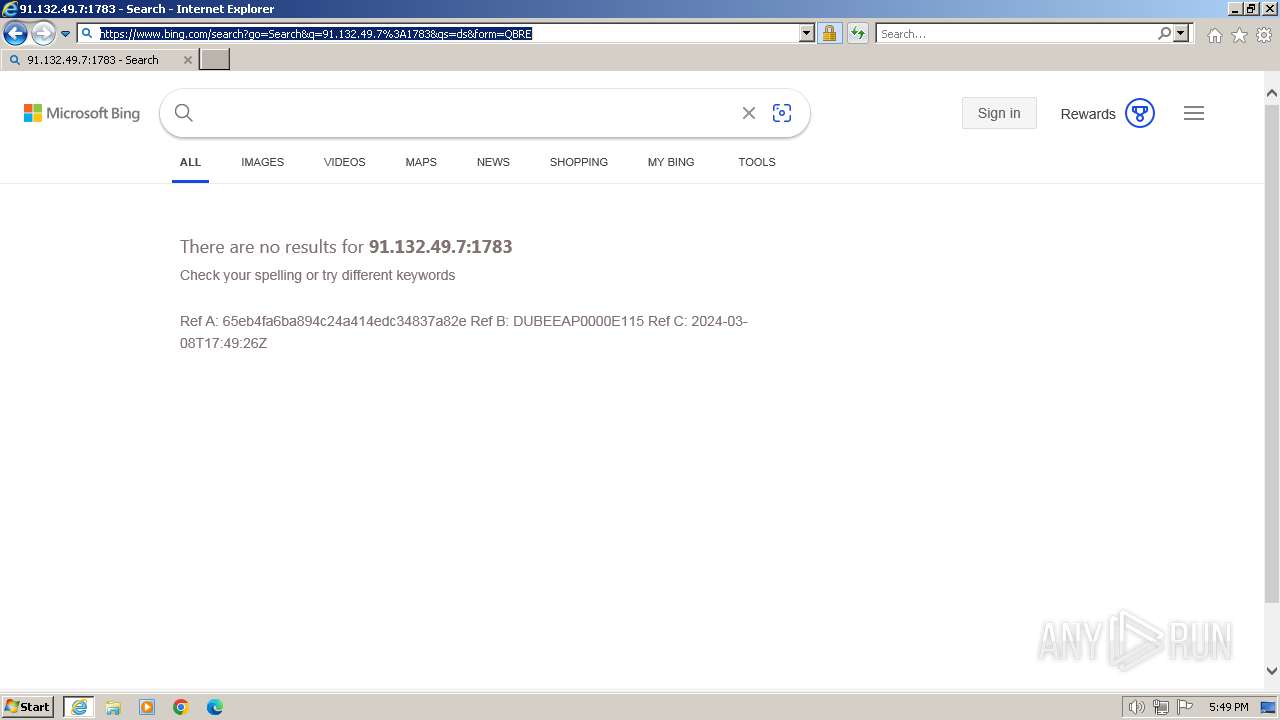The width and height of the screenshot is (1280, 720).
Task: Close the 91.132.49.7:1783 Search tab
Action: [187, 60]
